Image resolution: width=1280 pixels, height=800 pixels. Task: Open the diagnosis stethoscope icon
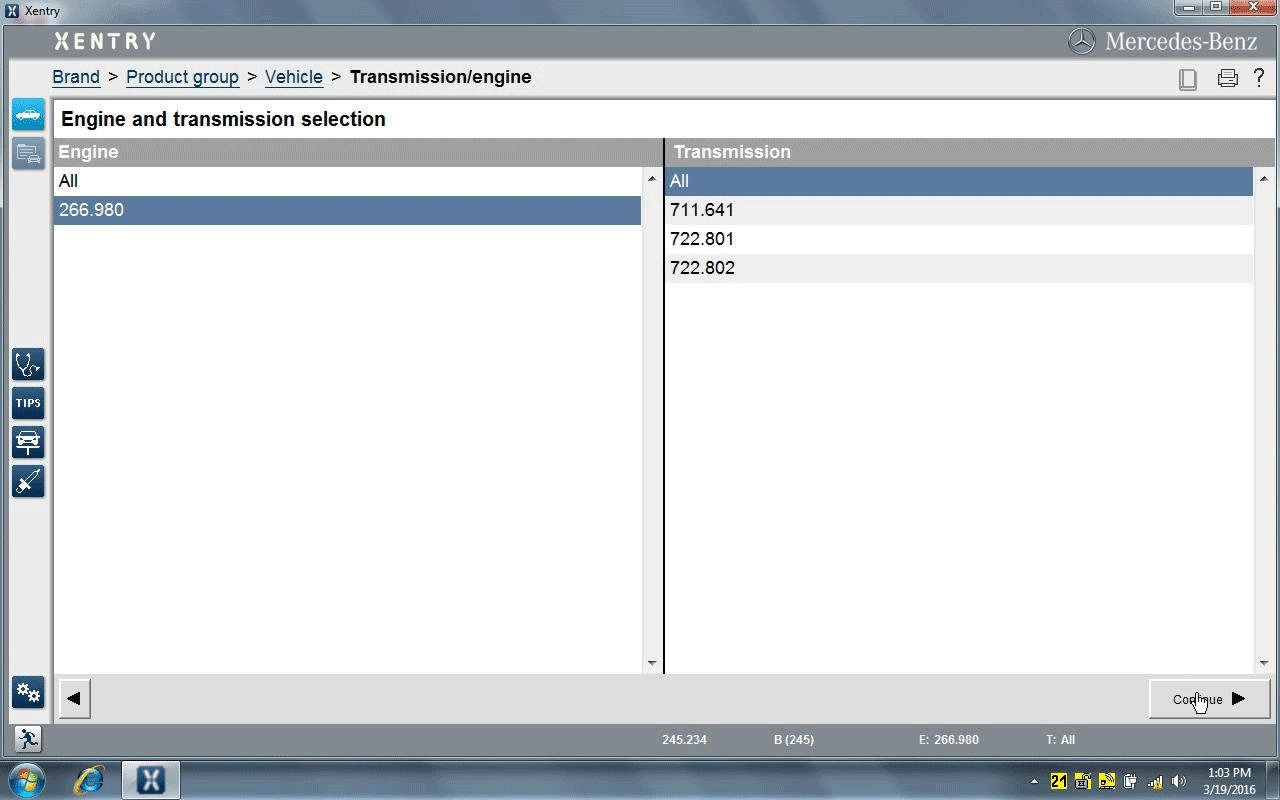pos(28,364)
